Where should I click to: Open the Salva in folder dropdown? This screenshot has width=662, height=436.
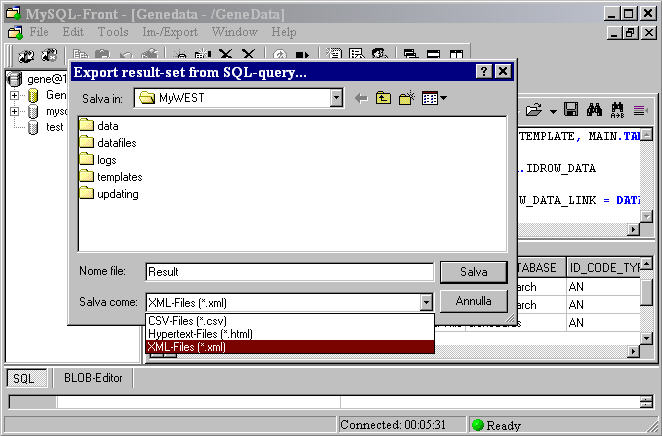coord(336,98)
